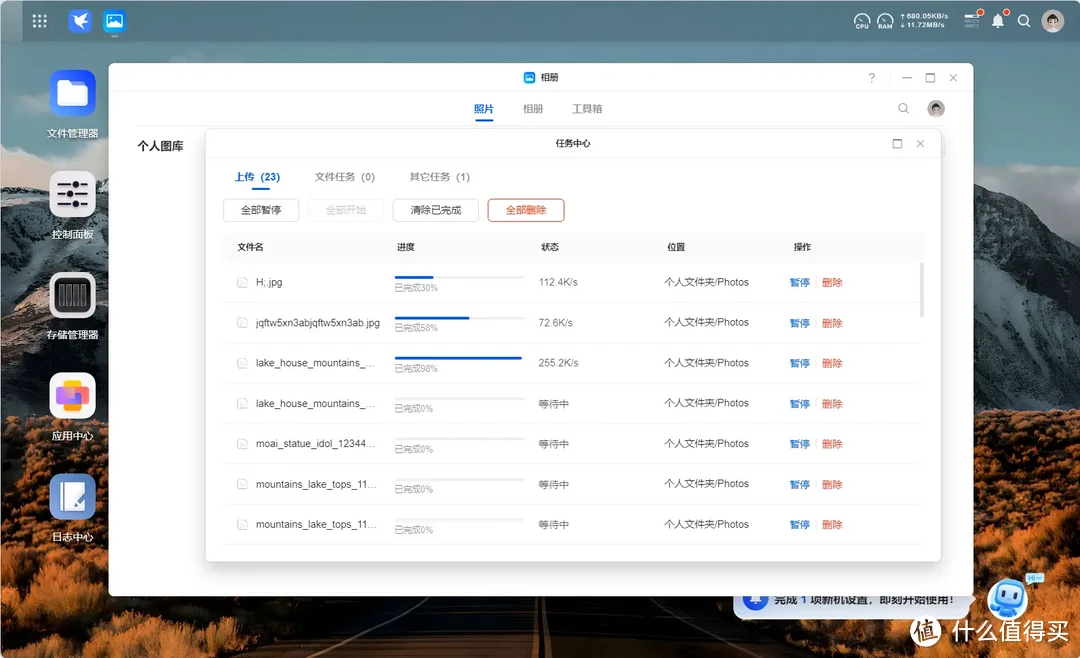Click the AI assistant robot at bottom-right
The image size is (1080, 658).
(1009, 598)
